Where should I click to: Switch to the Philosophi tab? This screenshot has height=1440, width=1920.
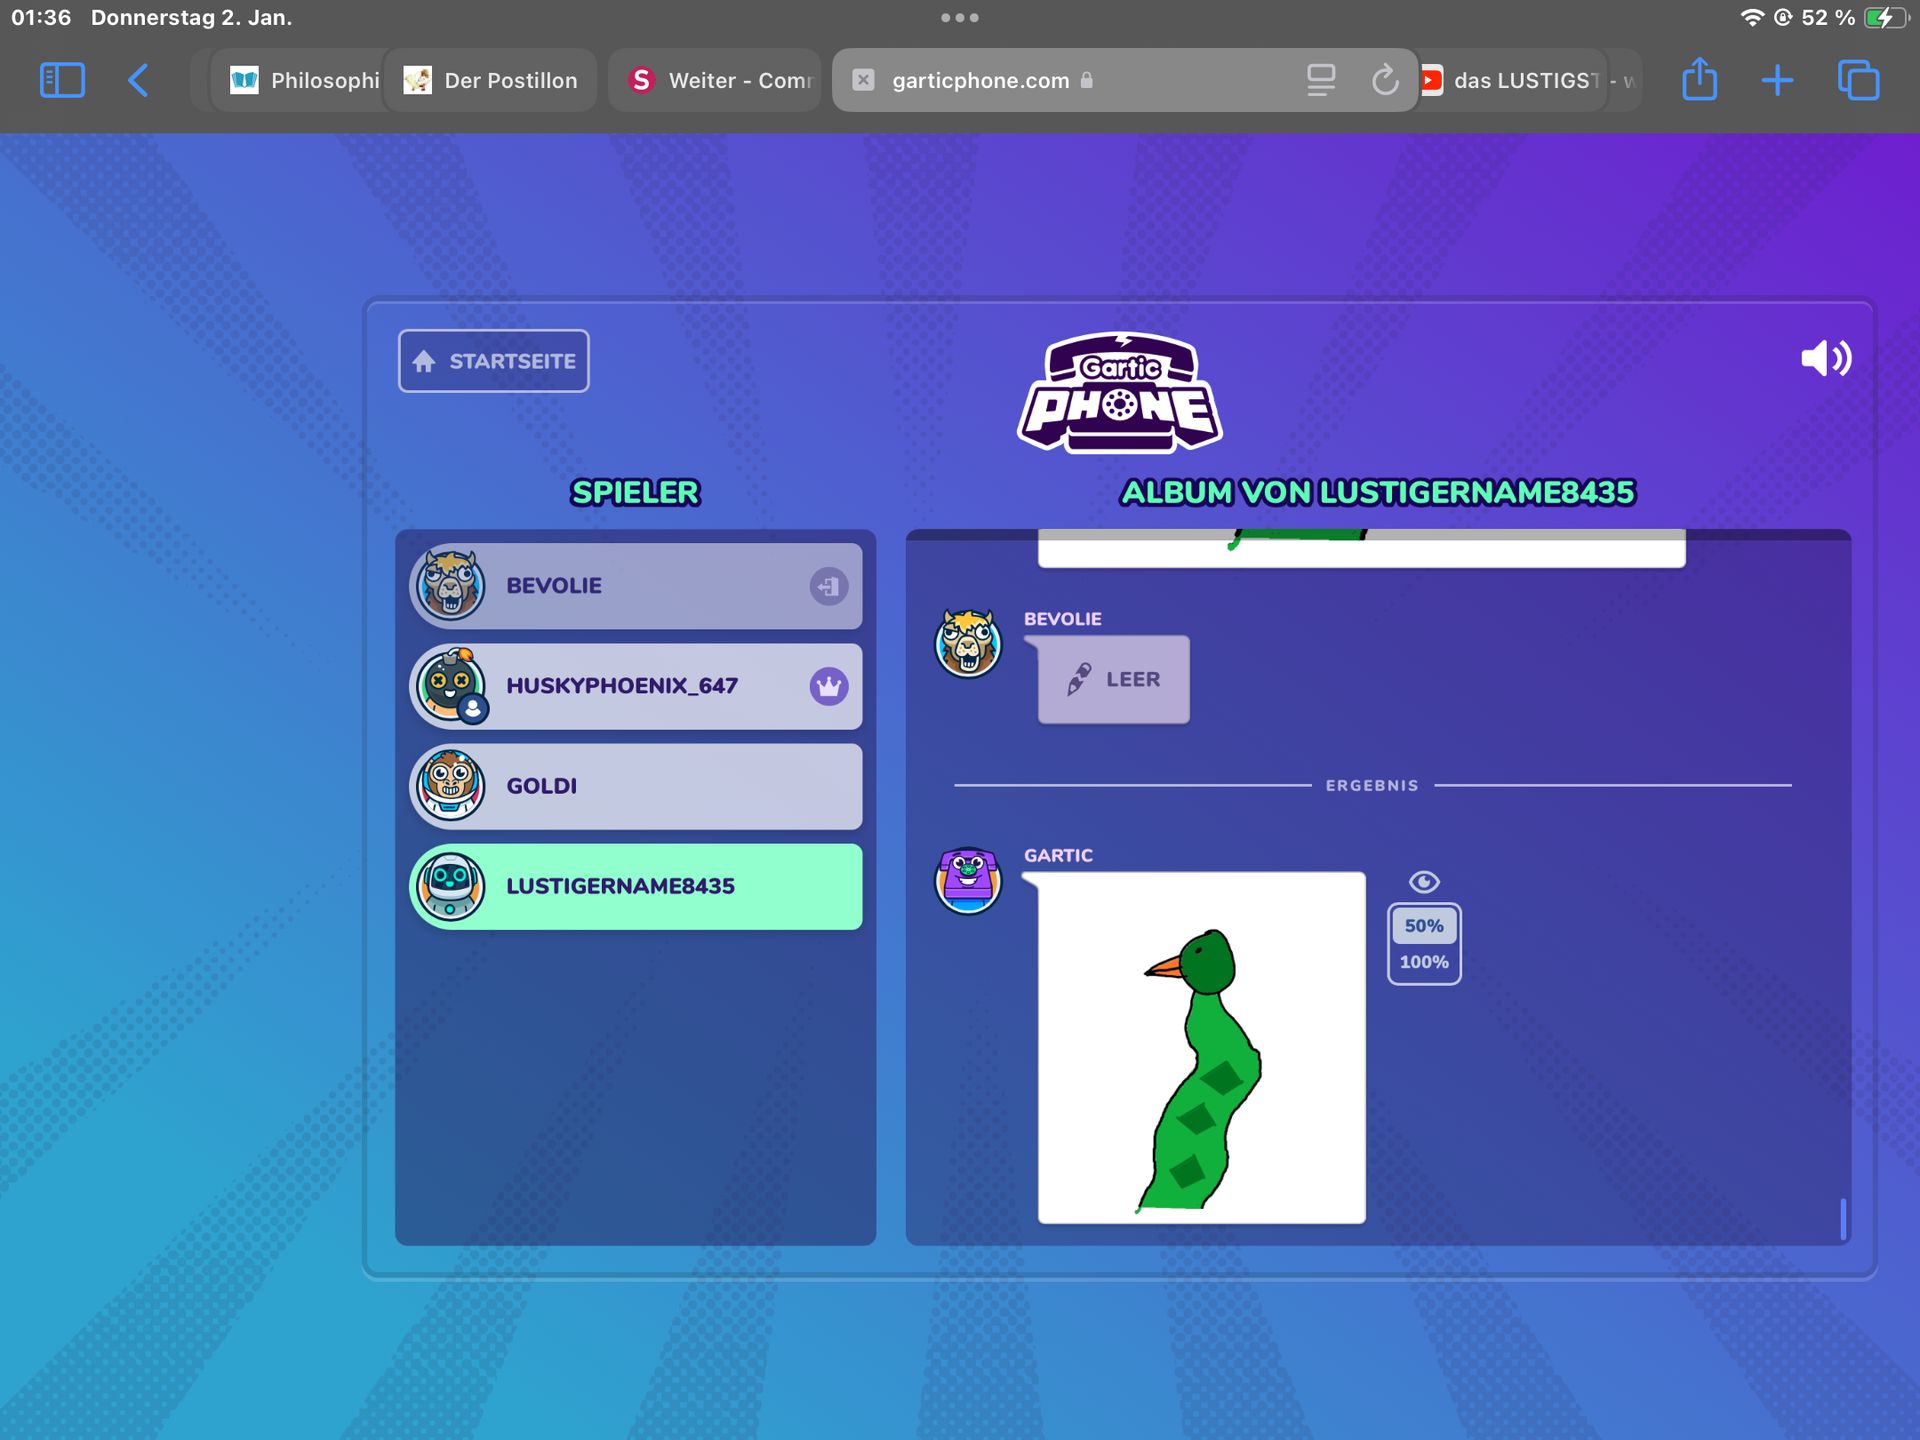(x=305, y=80)
